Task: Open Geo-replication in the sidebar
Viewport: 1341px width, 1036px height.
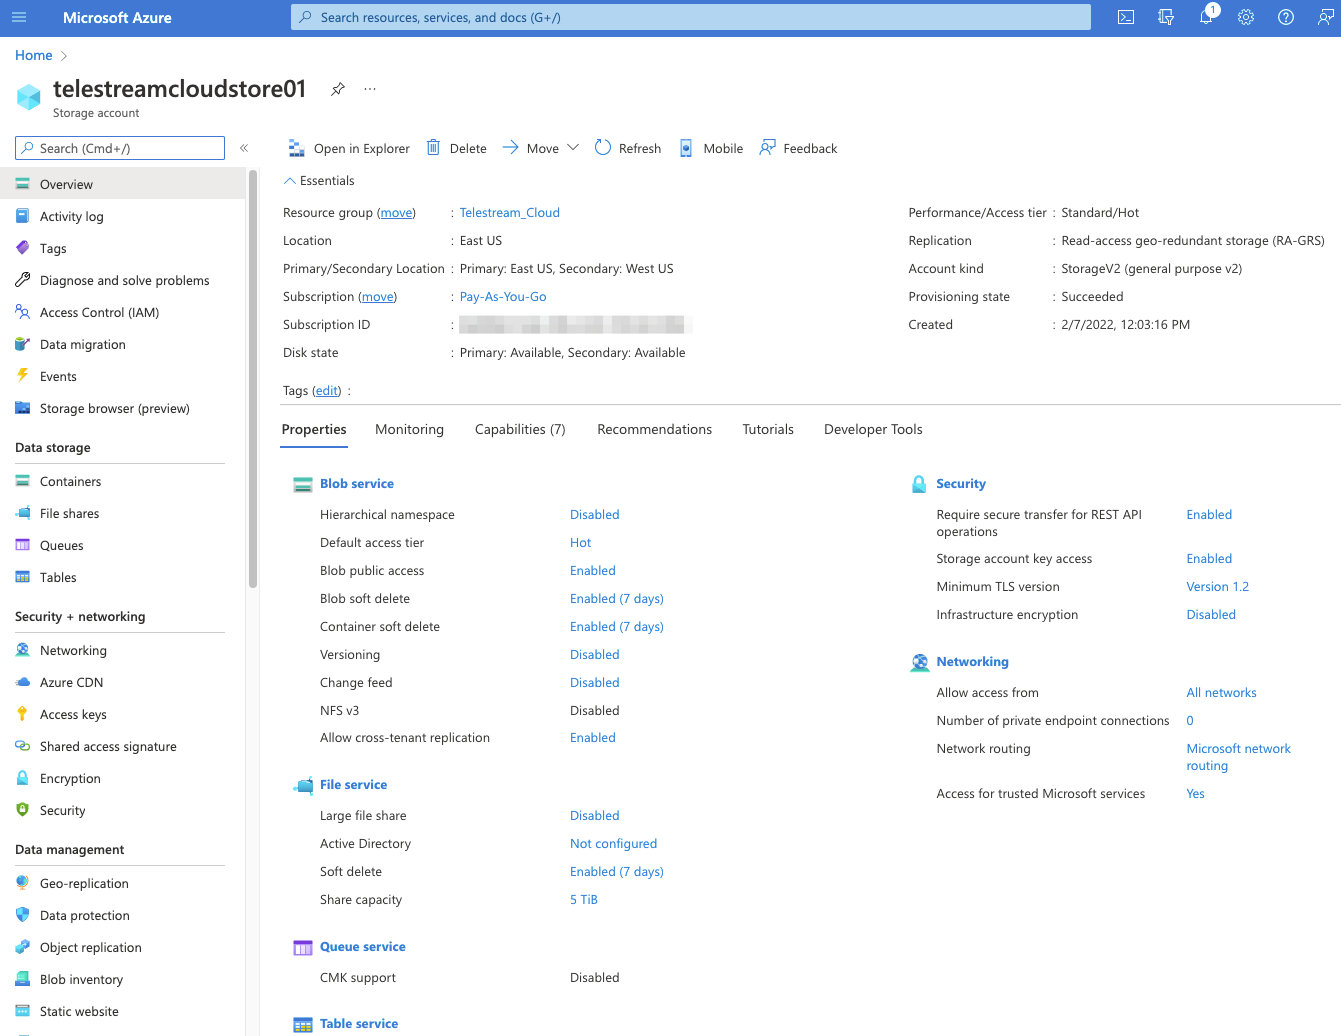Action: pos(122,883)
